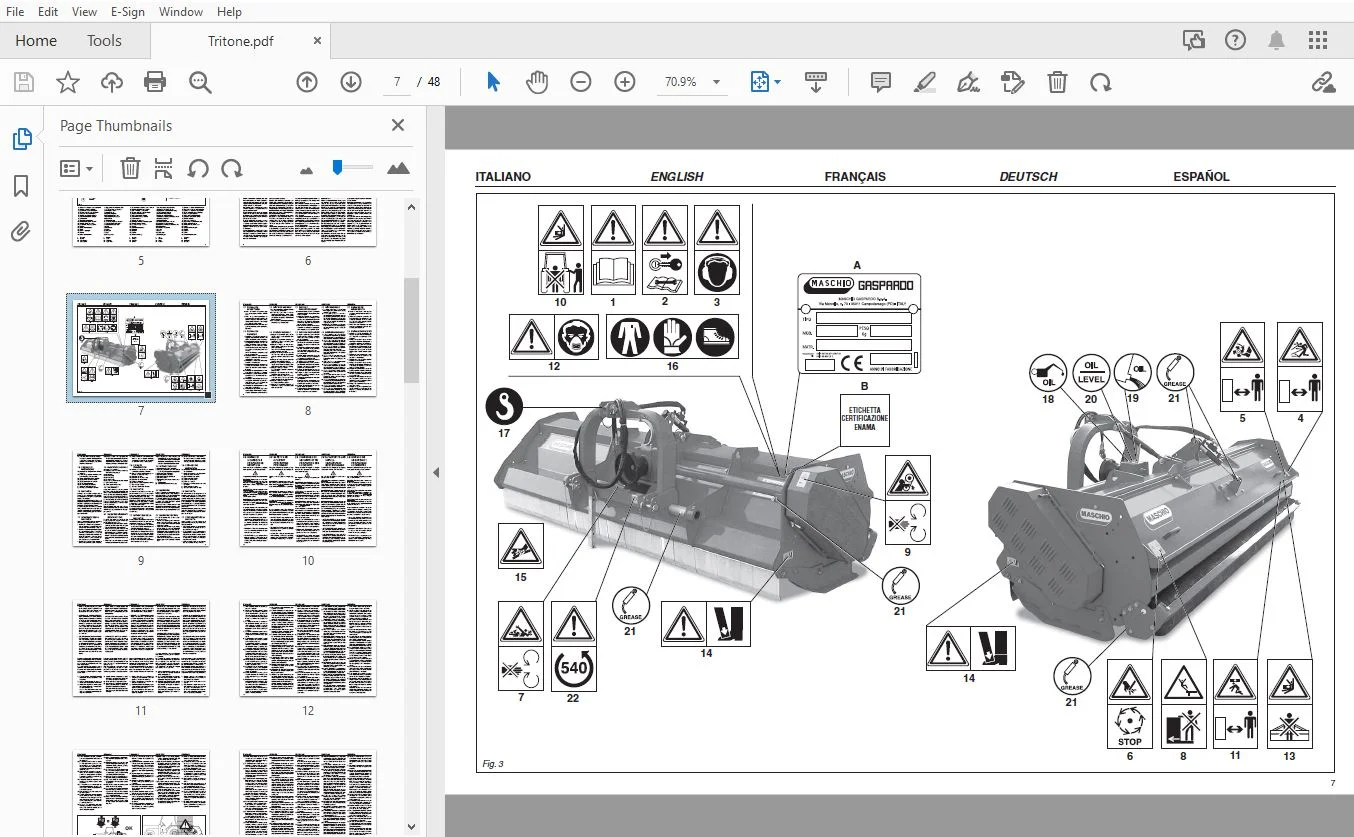The image size is (1354, 837).
Task: Click the upload to cloud icon
Action: [111, 82]
